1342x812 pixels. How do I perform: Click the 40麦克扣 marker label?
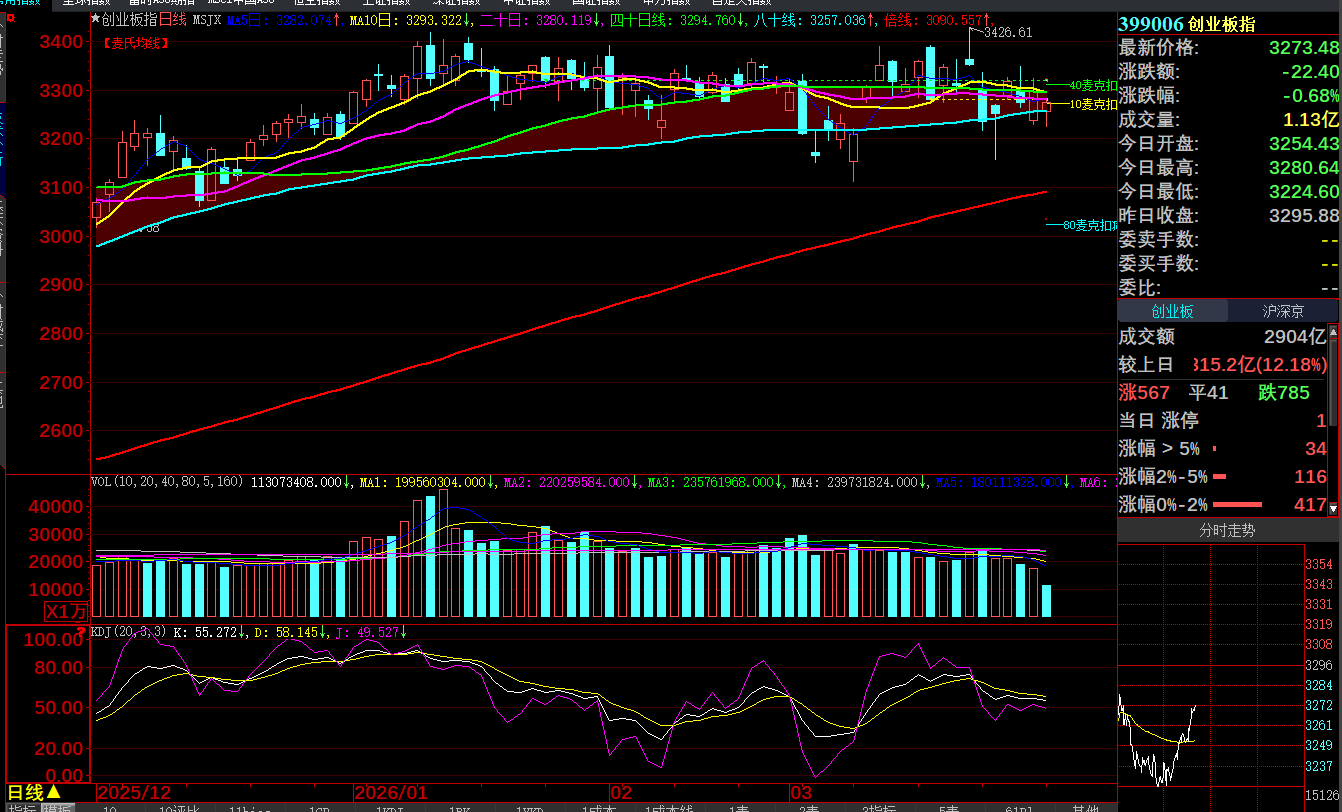(1093, 86)
